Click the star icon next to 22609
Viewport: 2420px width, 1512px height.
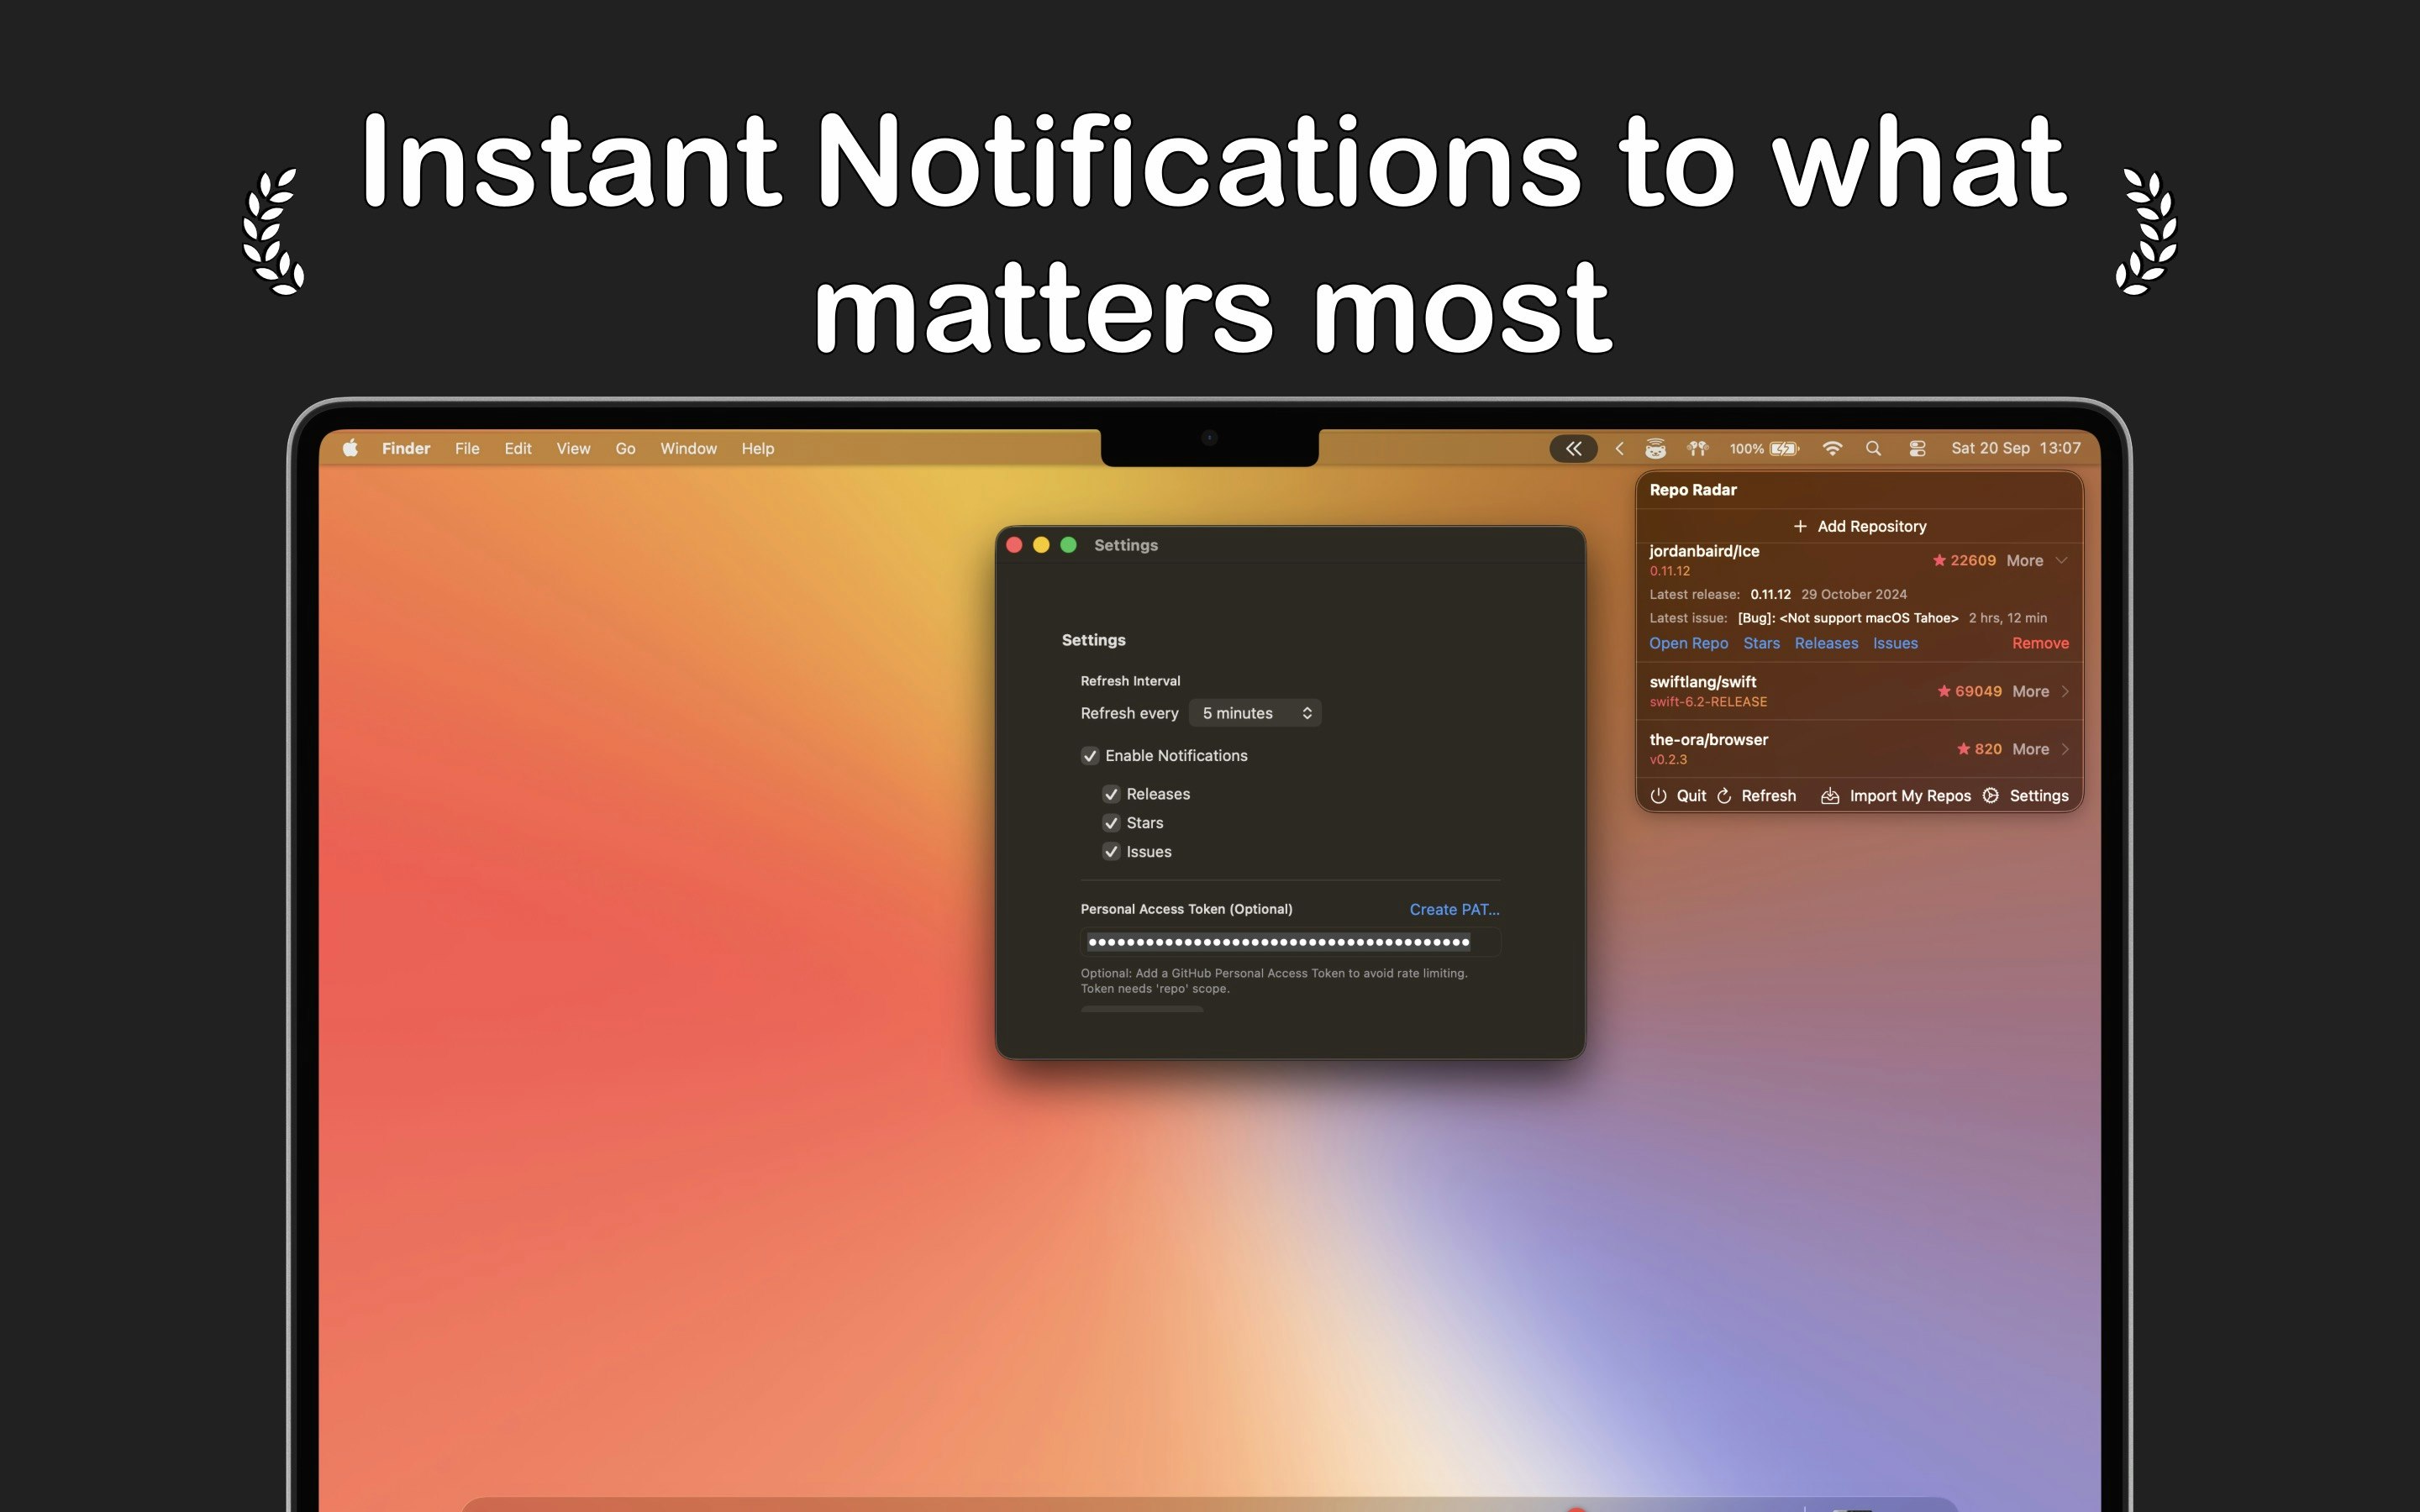[x=1939, y=560]
